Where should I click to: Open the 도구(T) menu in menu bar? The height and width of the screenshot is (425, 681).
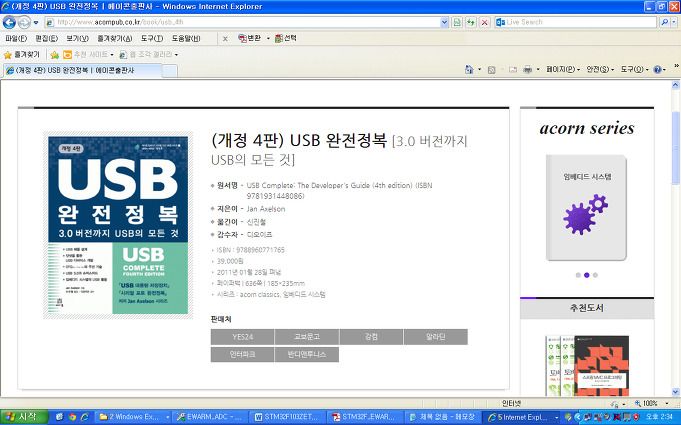(x=152, y=39)
